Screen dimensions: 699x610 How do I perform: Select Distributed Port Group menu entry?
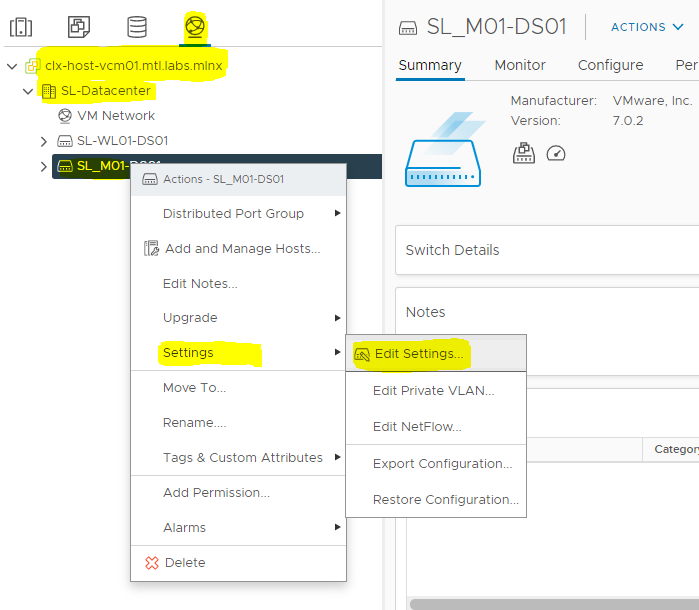point(238,214)
